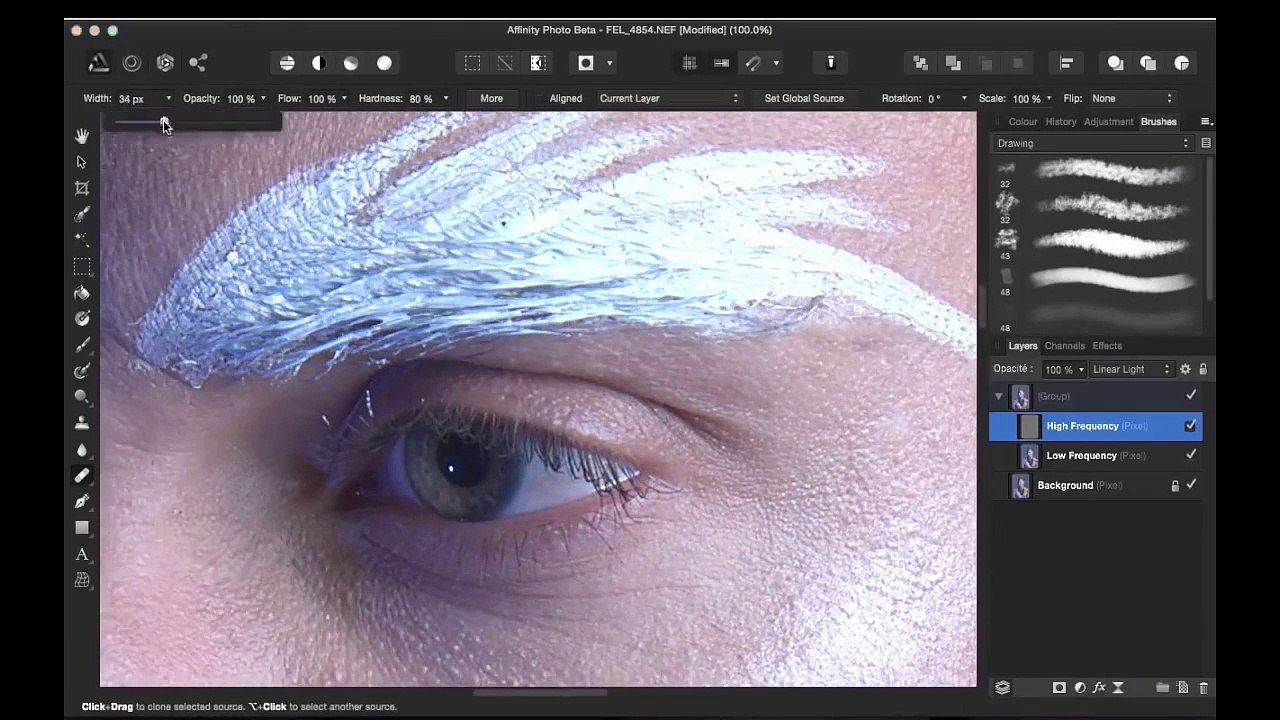This screenshot has width=1280, height=720.
Task: Toggle the grid display toolbar icon
Action: 689,63
